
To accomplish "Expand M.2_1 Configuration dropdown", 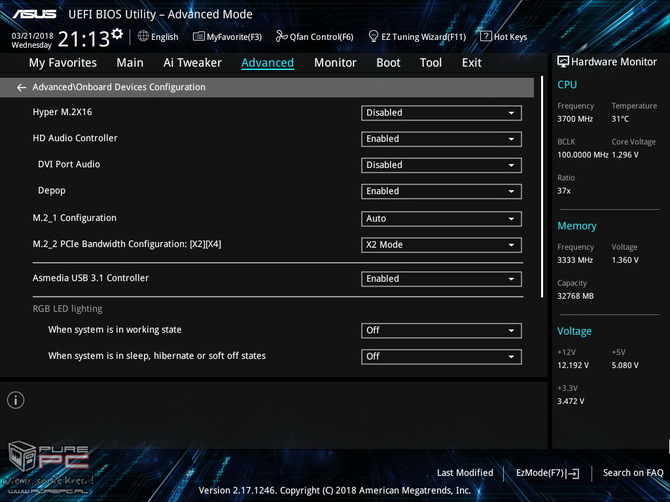I will [441, 219].
